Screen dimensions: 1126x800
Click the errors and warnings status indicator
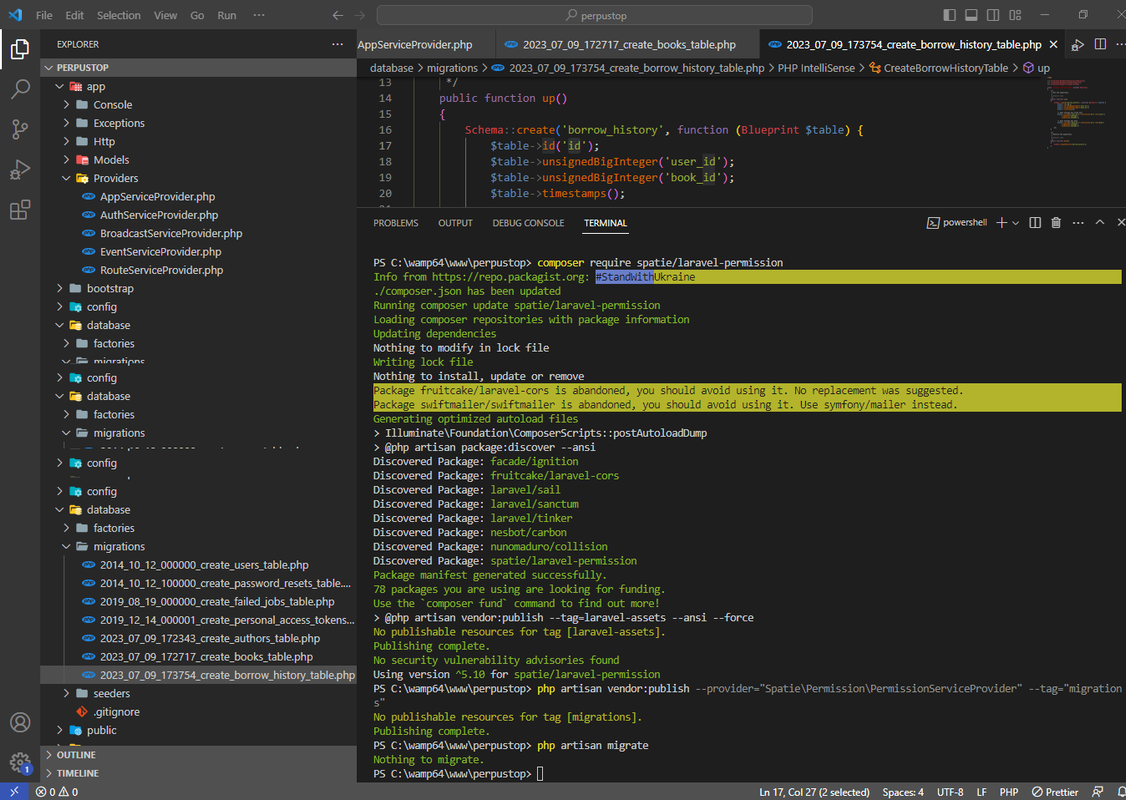tap(57, 791)
